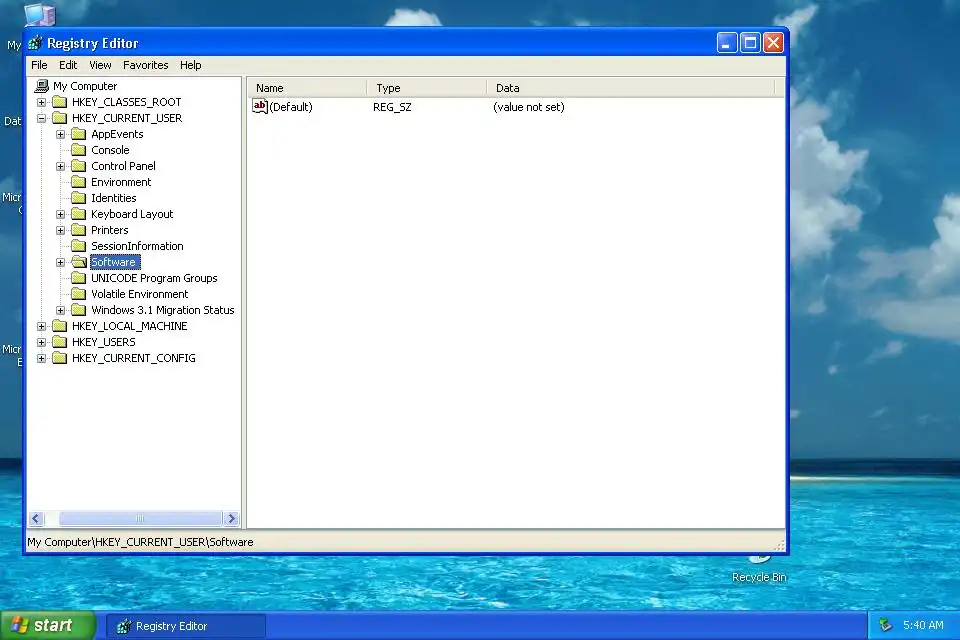This screenshot has height=640, width=960.
Task: Expand the Keyboard Layout key
Action: (x=61, y=214)
